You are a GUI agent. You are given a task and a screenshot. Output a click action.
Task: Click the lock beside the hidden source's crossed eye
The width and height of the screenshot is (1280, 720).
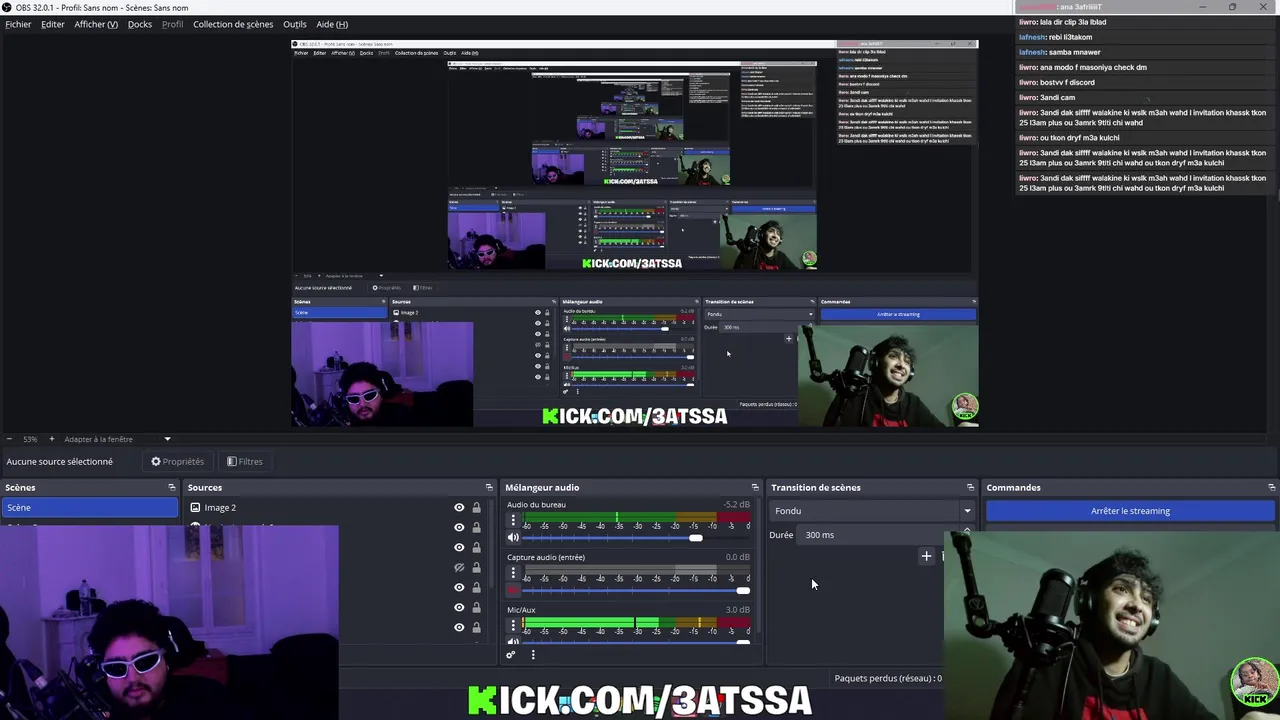[476, 568]
